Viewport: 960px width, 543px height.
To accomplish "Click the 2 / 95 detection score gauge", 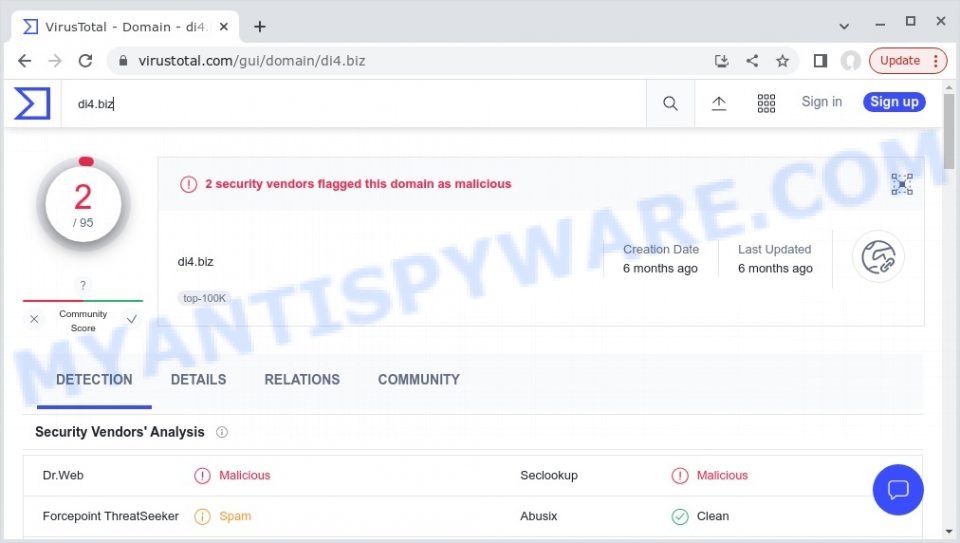I will [x=83, y=204].
